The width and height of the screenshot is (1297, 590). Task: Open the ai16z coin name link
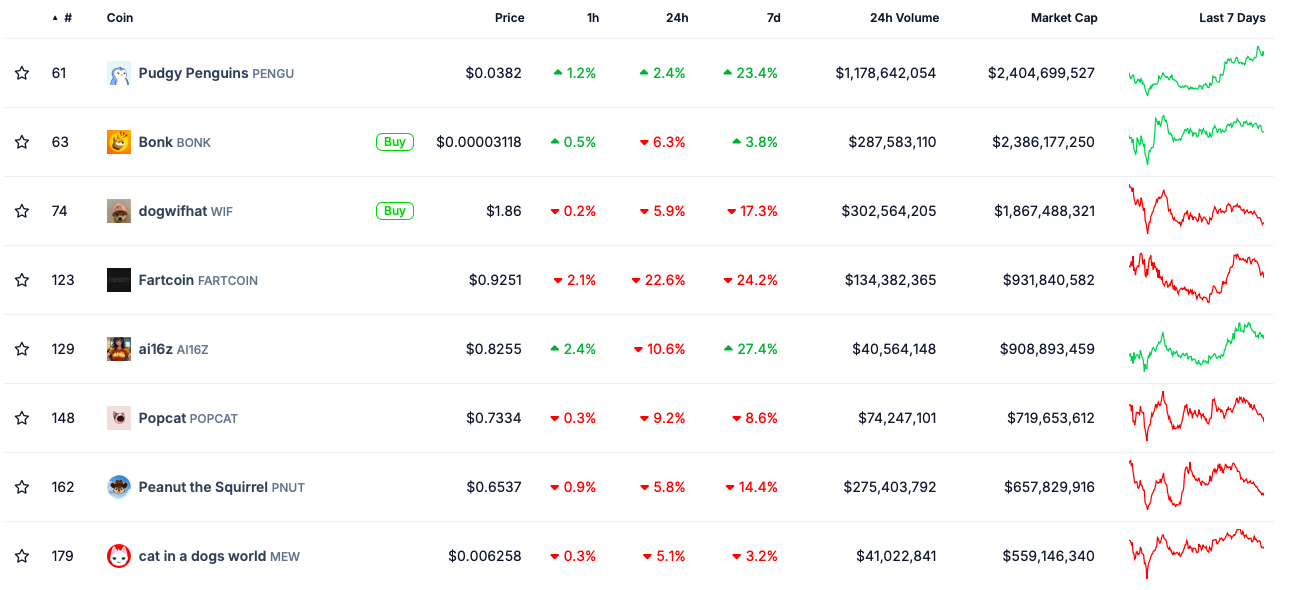click(x=154, y=349)
